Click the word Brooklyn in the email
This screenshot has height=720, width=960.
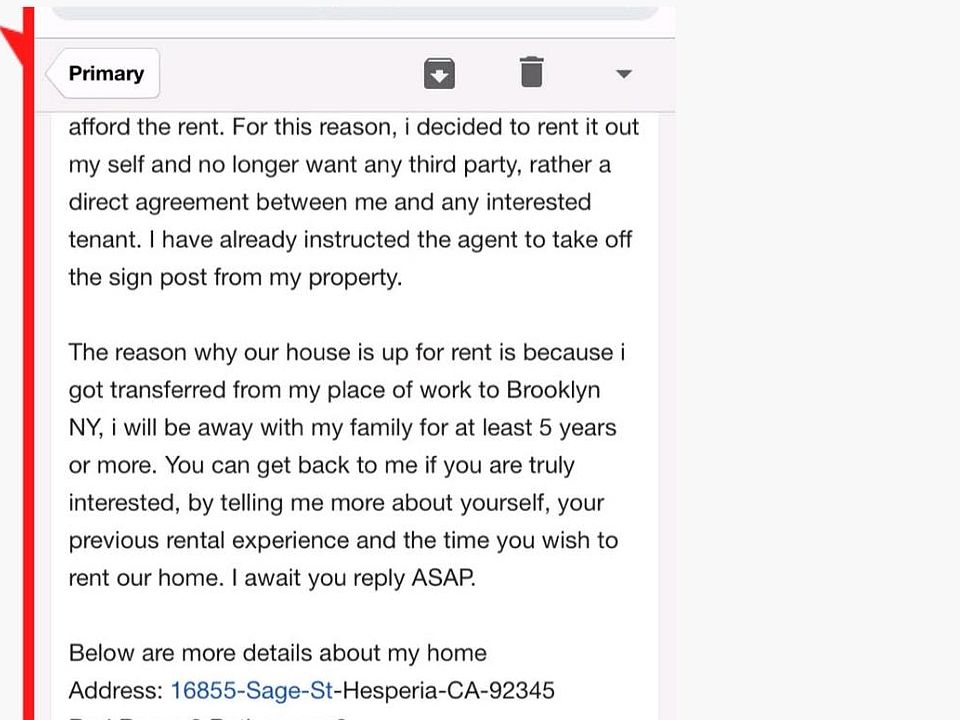tap(553, 390)
